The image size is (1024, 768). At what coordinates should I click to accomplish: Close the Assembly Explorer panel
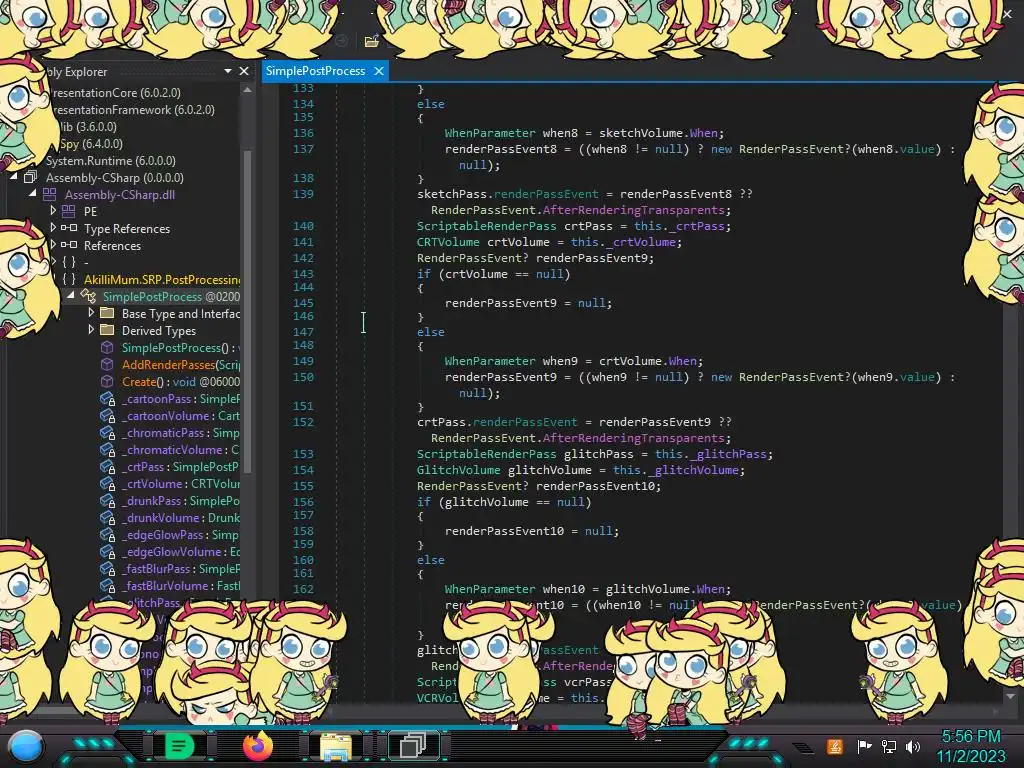(x=244, y=71)
